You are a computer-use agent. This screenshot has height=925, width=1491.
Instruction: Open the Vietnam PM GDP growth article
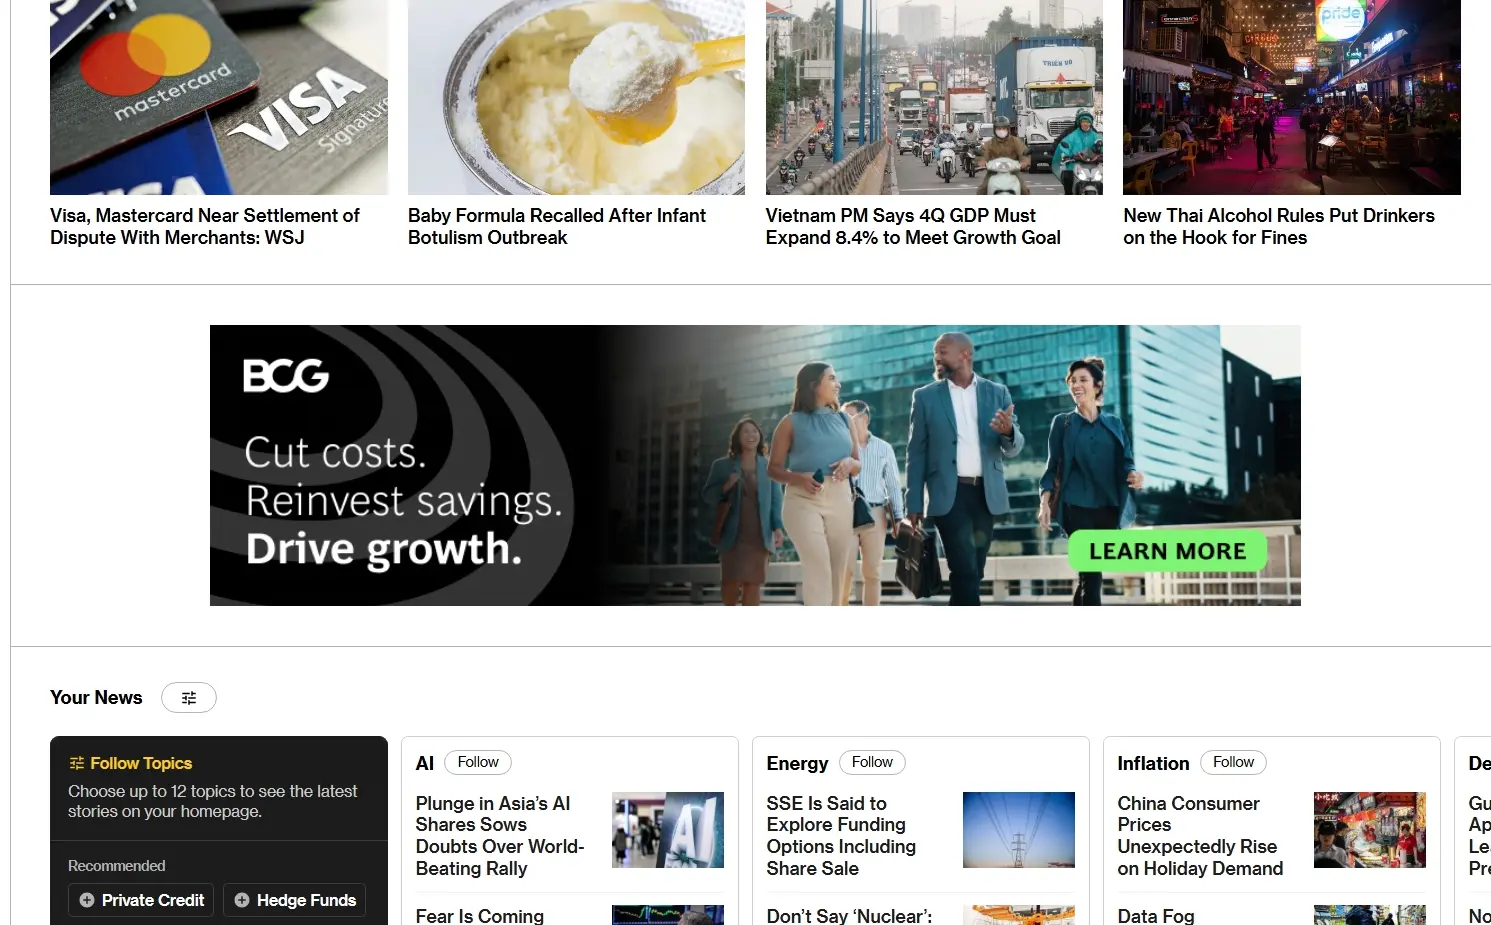(913, 226)
